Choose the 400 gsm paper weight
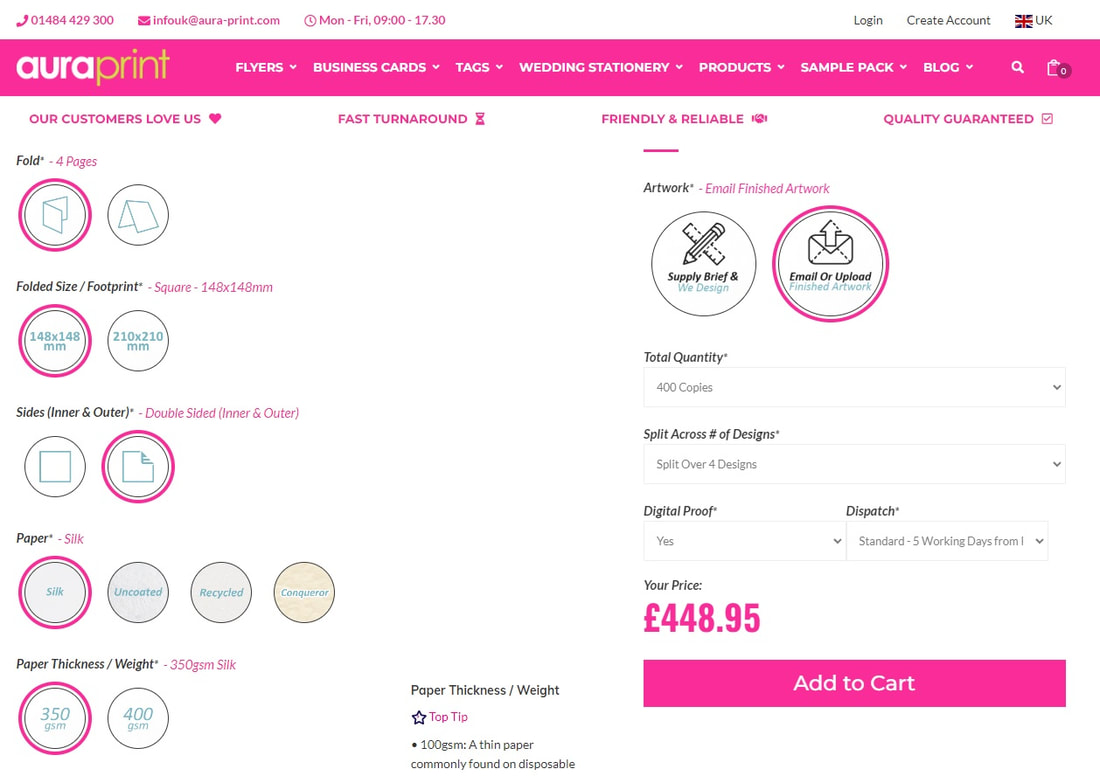Image resolution: width=1100 pixels, height=776 pixels. pos(138,718)
